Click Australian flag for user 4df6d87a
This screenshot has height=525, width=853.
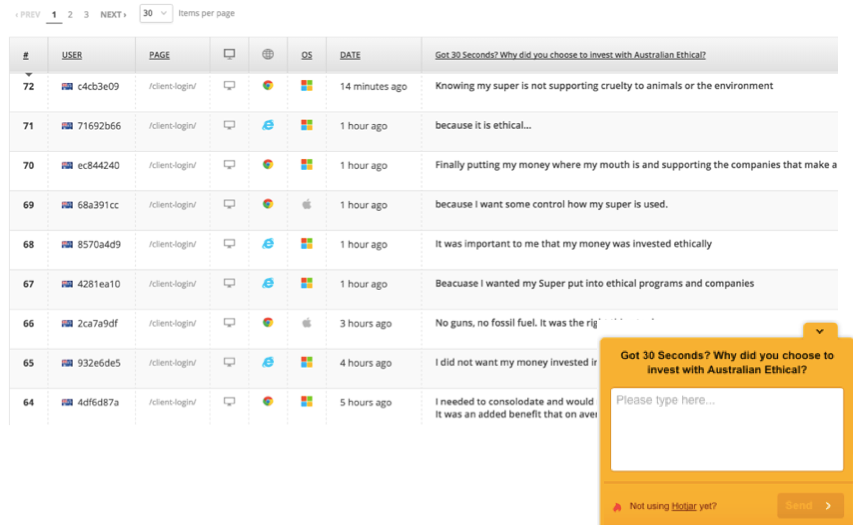click(67, 402)
